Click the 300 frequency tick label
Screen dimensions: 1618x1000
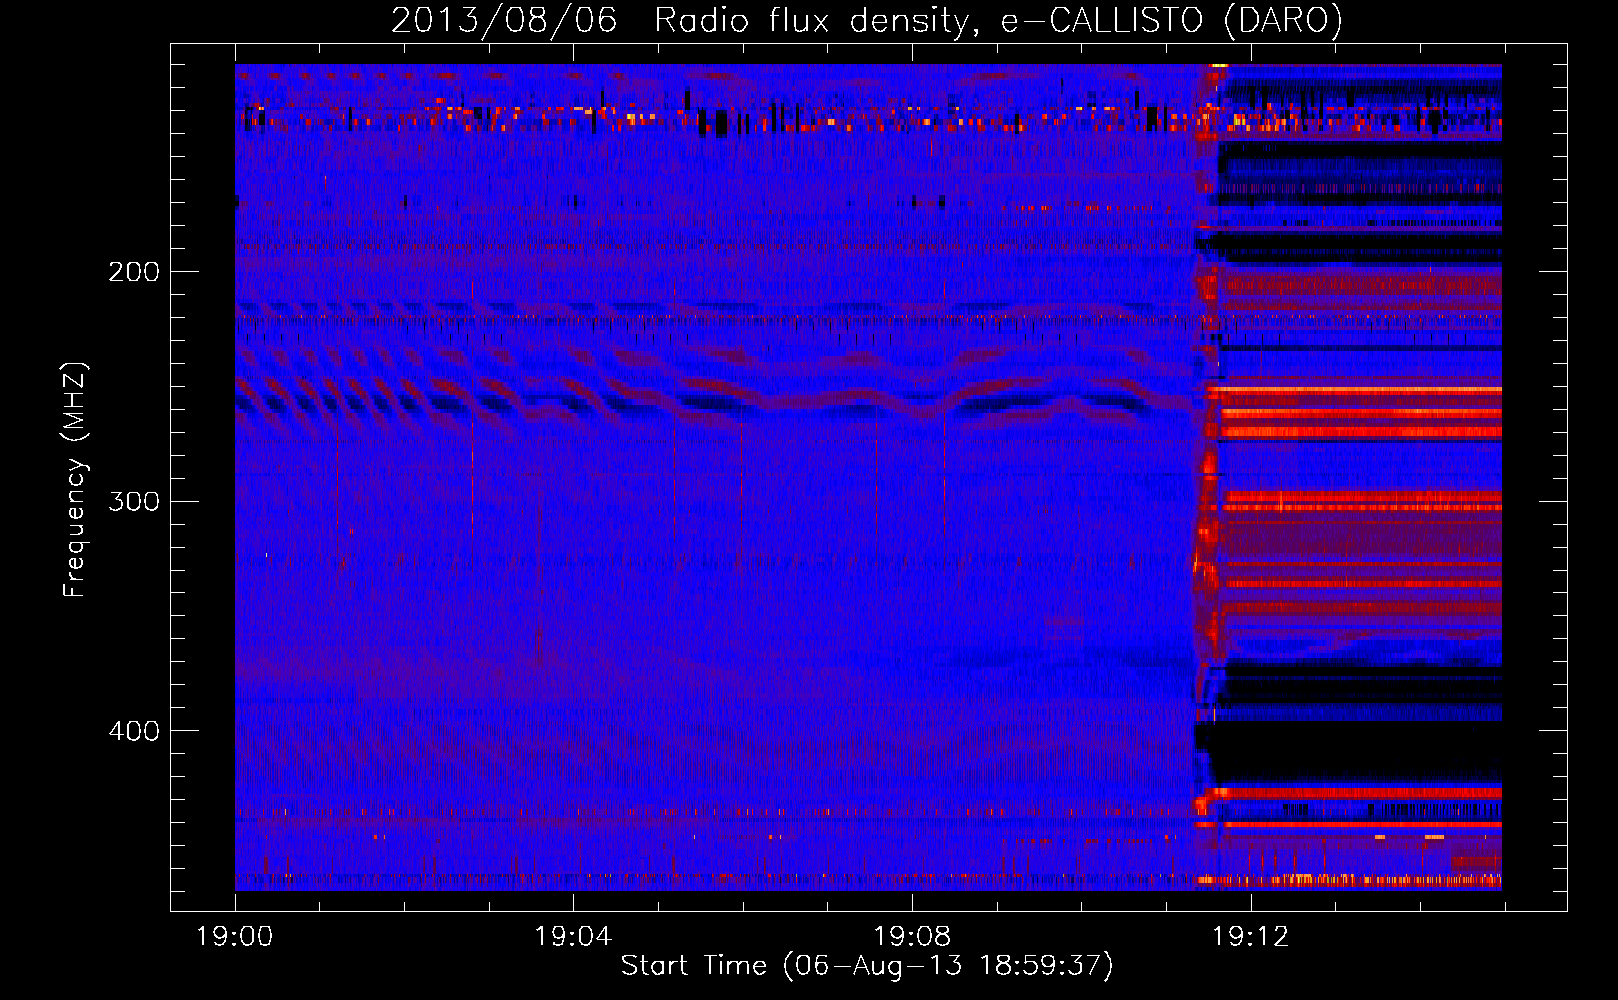click(x=134, y=501)
